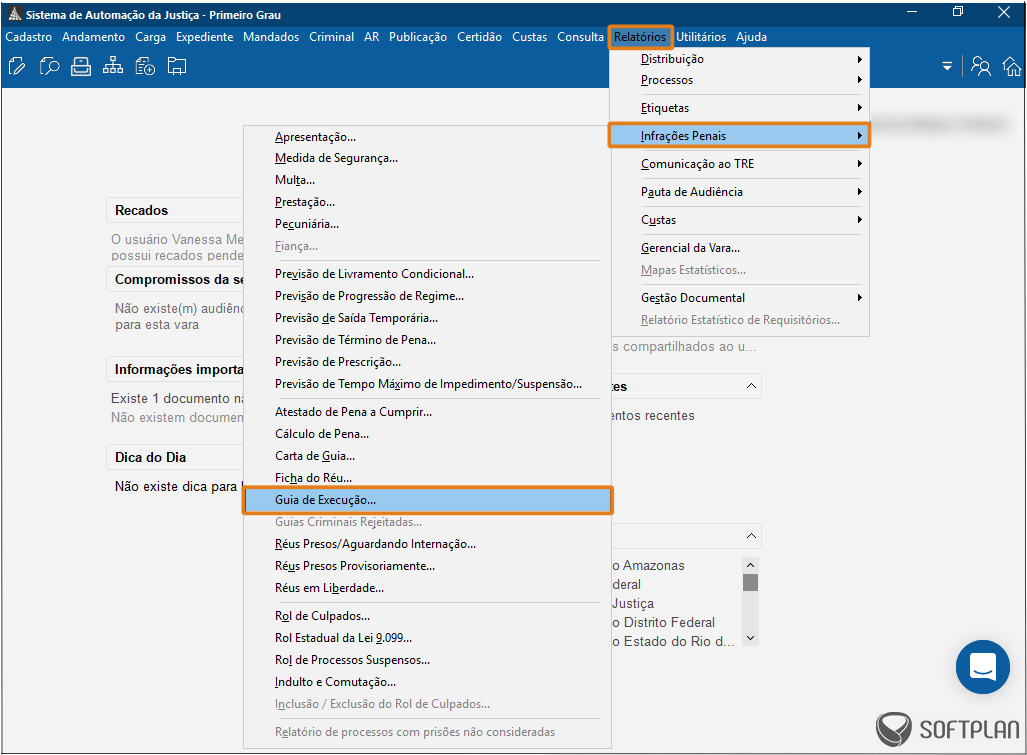Select Rol Estadual da Lei 9.099...
Viewport: 1027px width, 755px height.
[427, 638]
